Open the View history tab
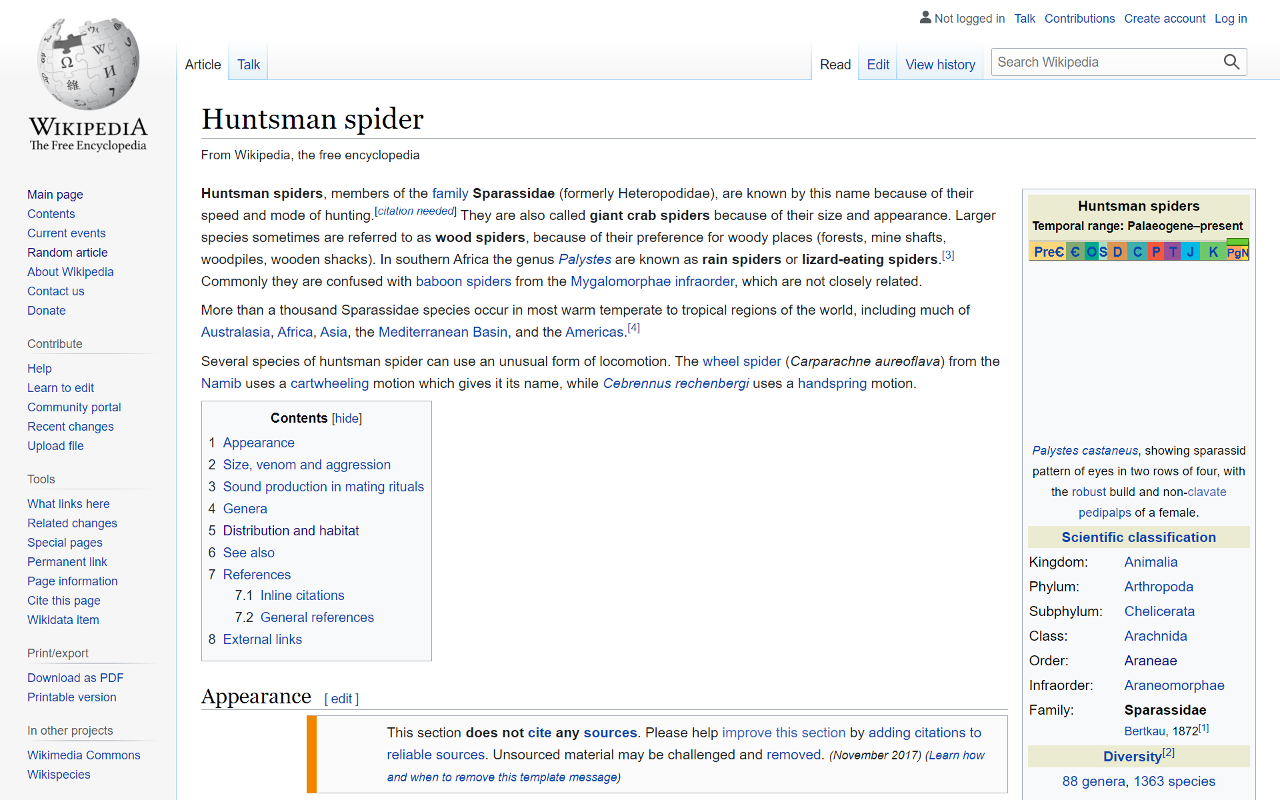The height and width of the screenshot is (800, 1280). coord(940,65)
